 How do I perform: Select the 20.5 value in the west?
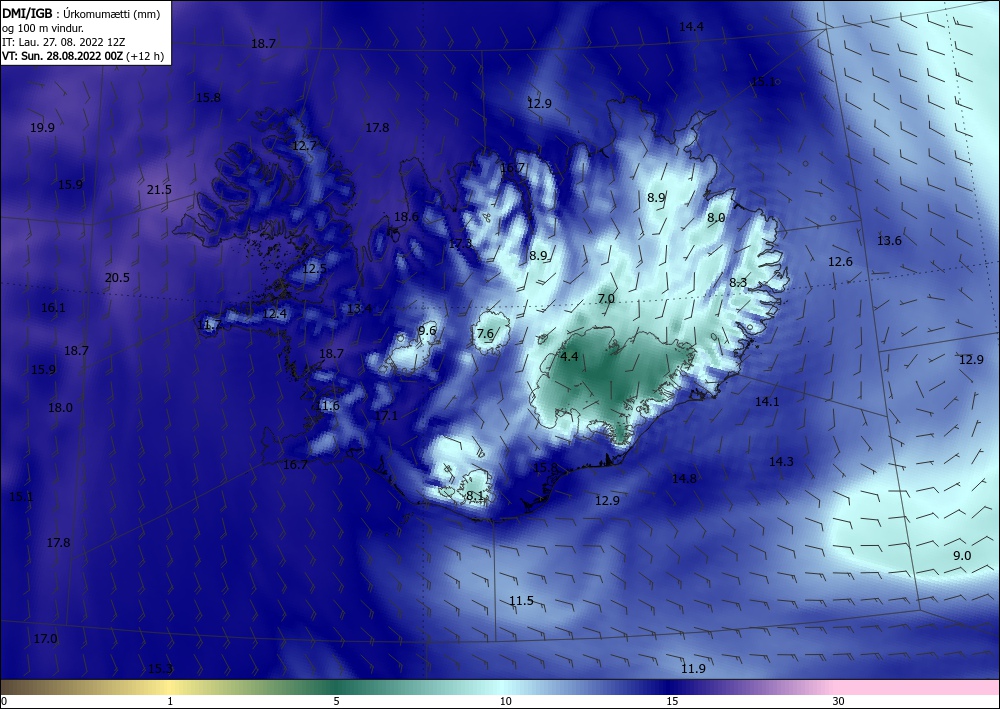[x=117, y=277]
